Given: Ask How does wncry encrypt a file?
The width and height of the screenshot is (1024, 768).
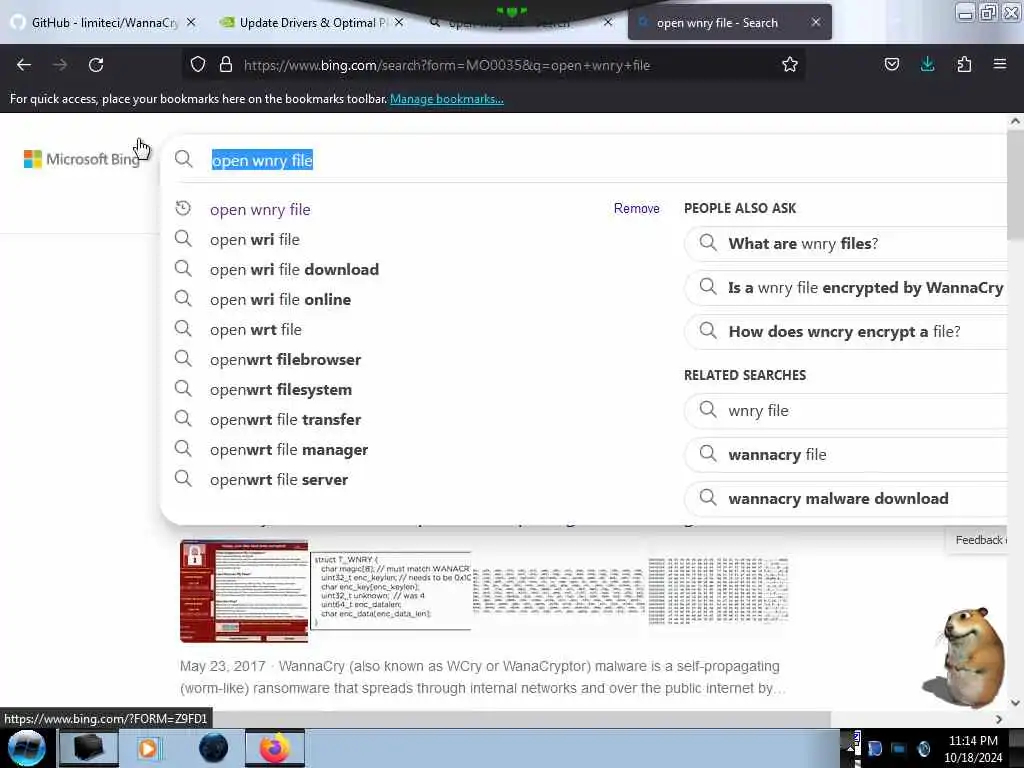Looking at the screenshot, I should tap(846, 332).
